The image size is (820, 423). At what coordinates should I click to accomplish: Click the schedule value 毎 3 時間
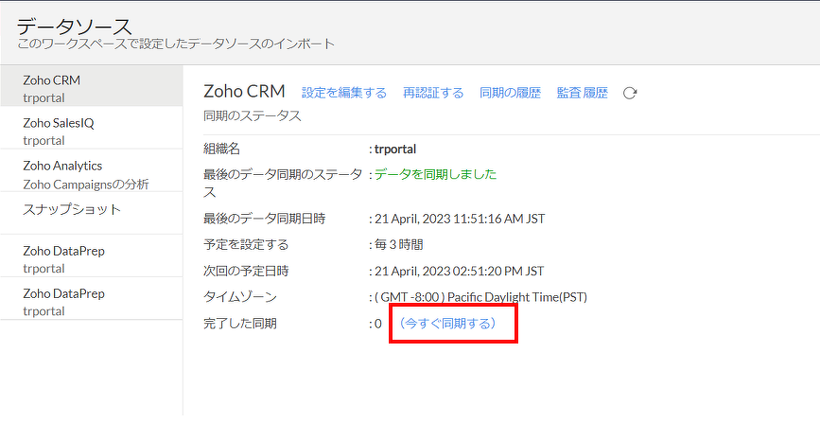(398, 244)
